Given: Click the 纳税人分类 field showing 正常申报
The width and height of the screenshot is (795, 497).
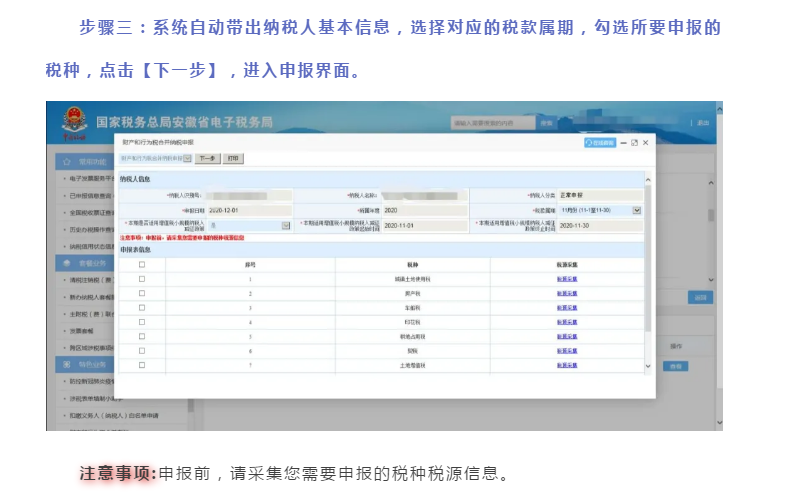Looking at the screenshot, I should [601, 195].
